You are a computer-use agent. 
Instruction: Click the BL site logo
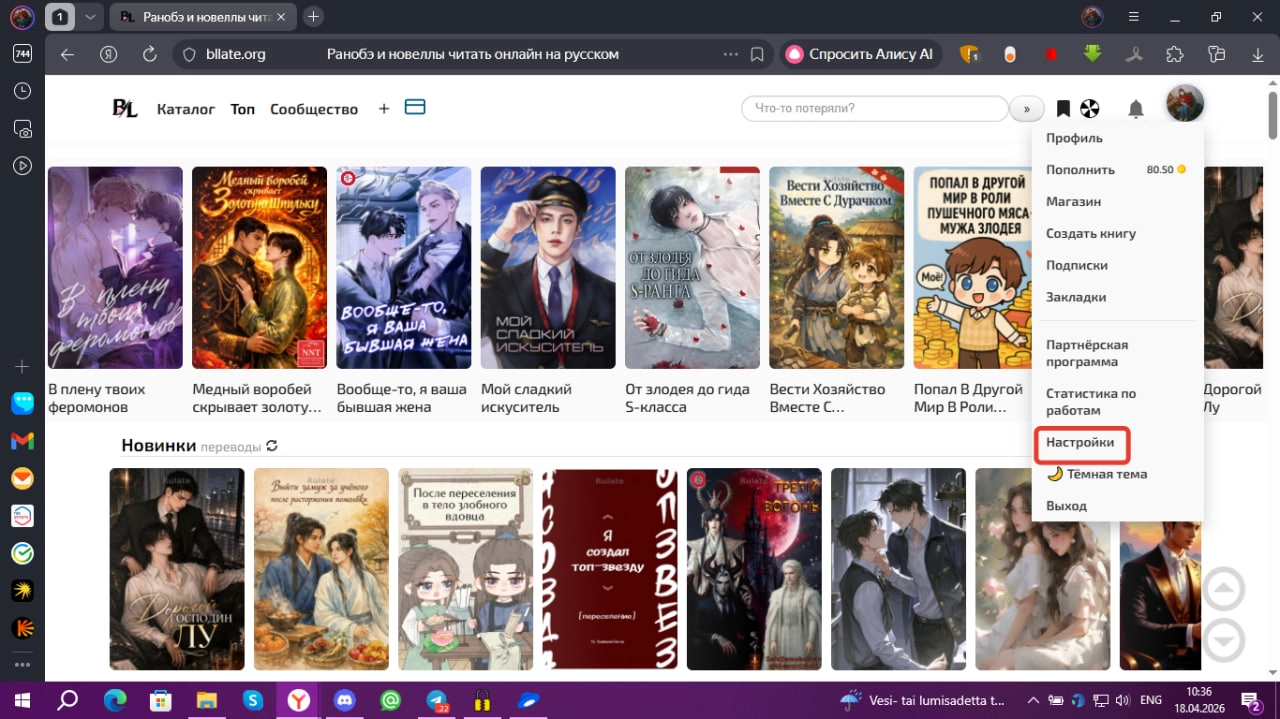(x=125, y=109)
